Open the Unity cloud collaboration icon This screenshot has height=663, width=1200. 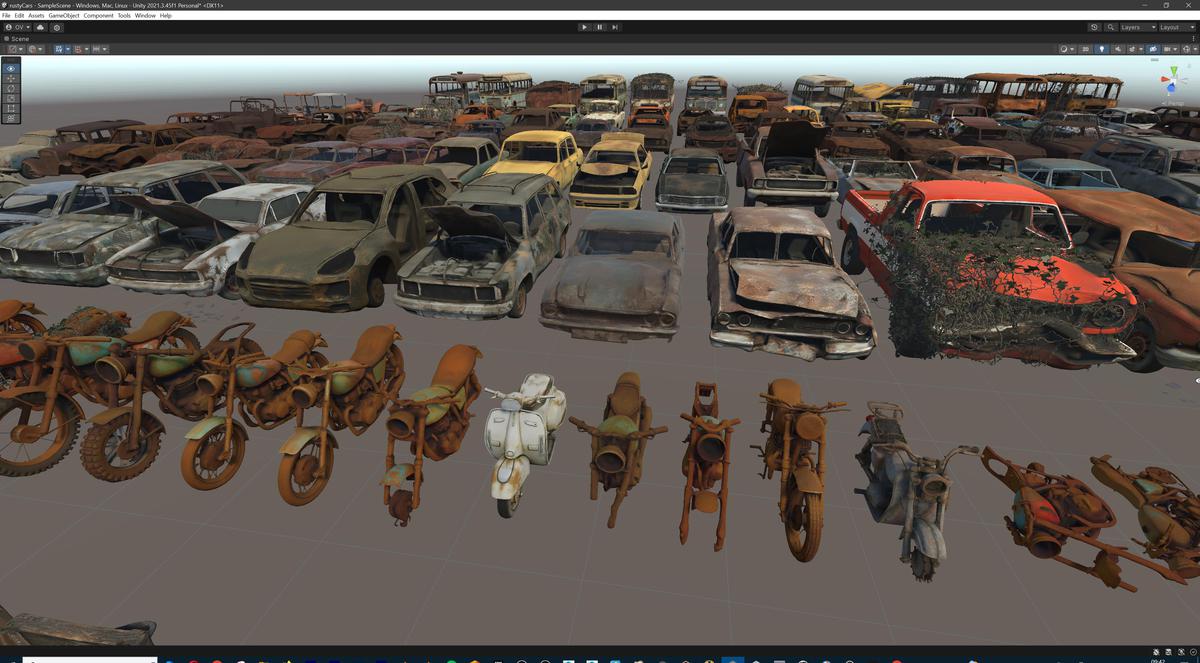tap(41, 27)
